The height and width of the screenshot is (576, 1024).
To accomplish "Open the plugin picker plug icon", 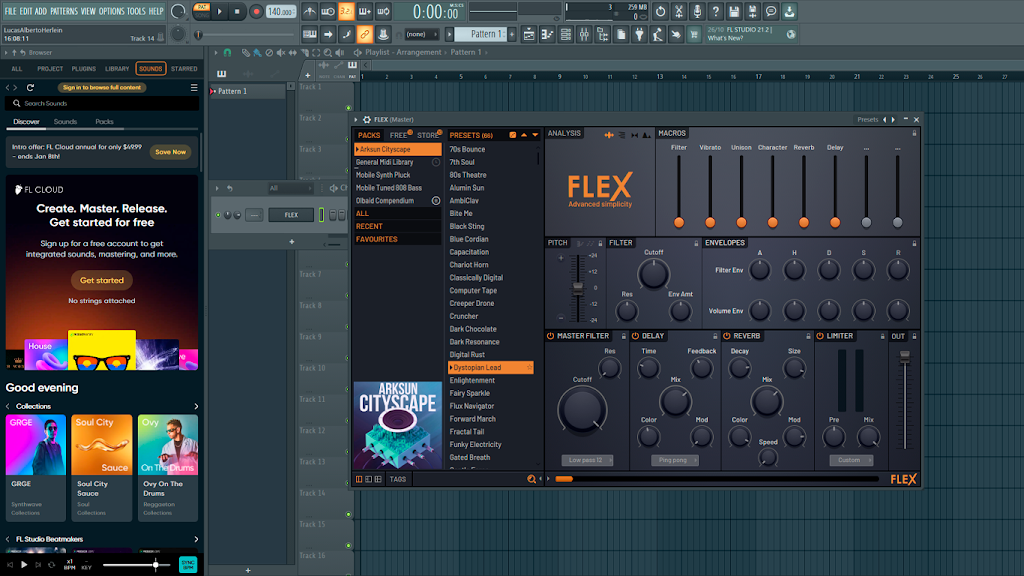I will [639, 34].
